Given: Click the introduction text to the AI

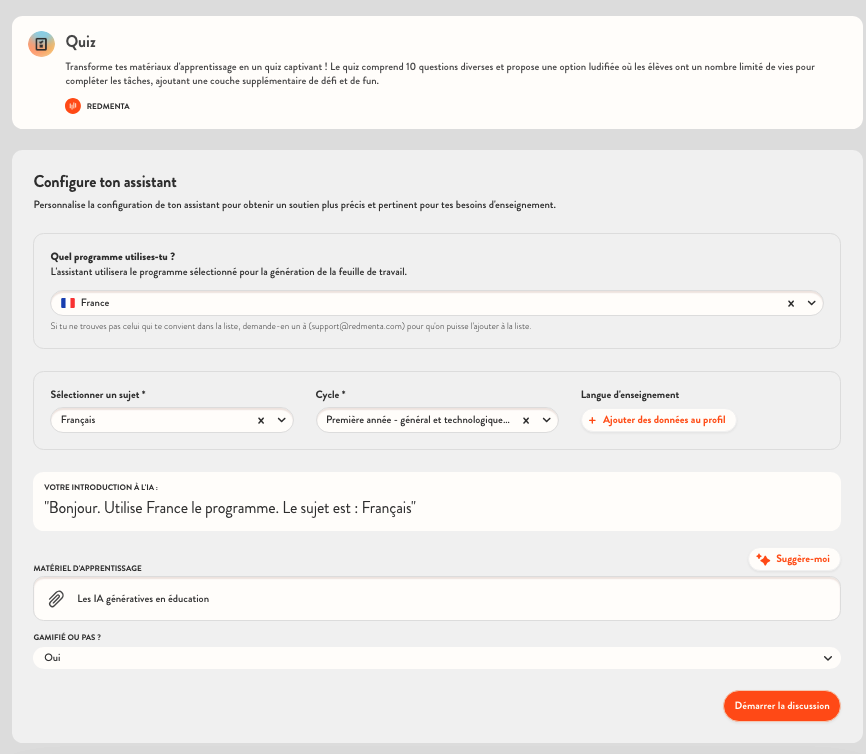Looking at the screenshot, I should pos(230,509).
